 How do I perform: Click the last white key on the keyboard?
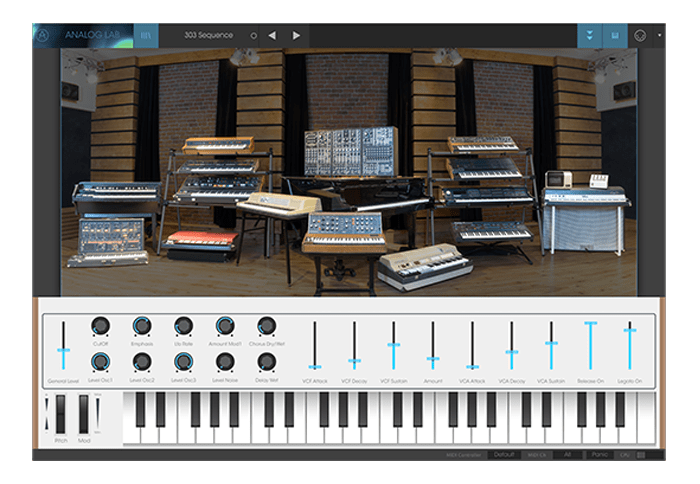click(x=647, y=418)
